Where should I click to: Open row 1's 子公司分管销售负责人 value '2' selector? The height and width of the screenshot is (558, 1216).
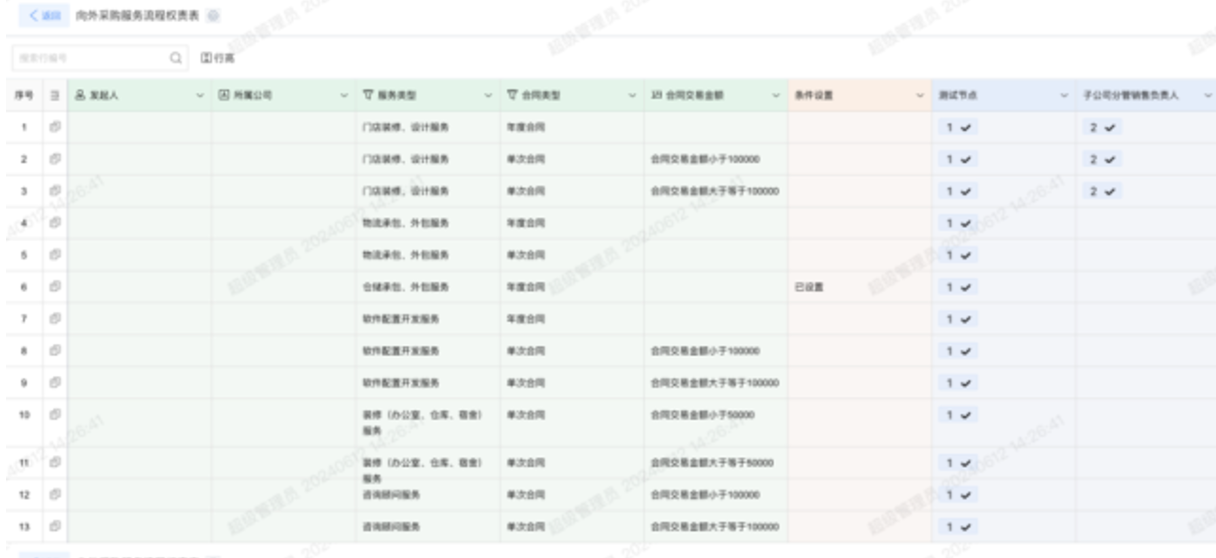(1103, 127)
